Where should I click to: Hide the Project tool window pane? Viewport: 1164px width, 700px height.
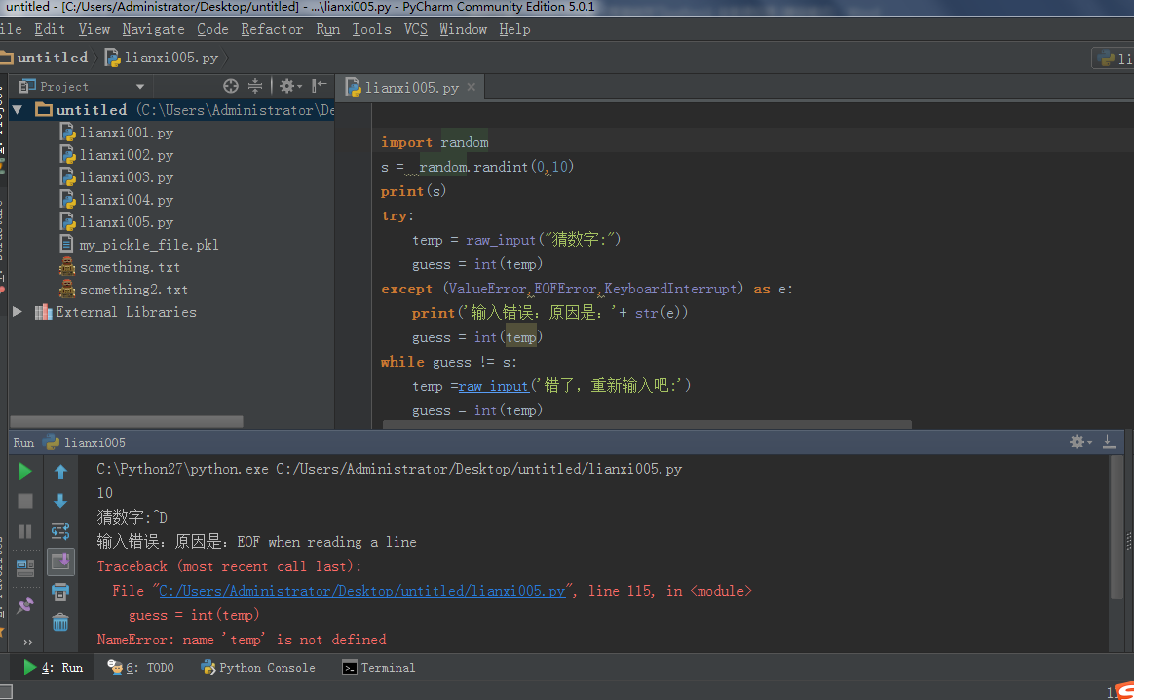(319, 86)
